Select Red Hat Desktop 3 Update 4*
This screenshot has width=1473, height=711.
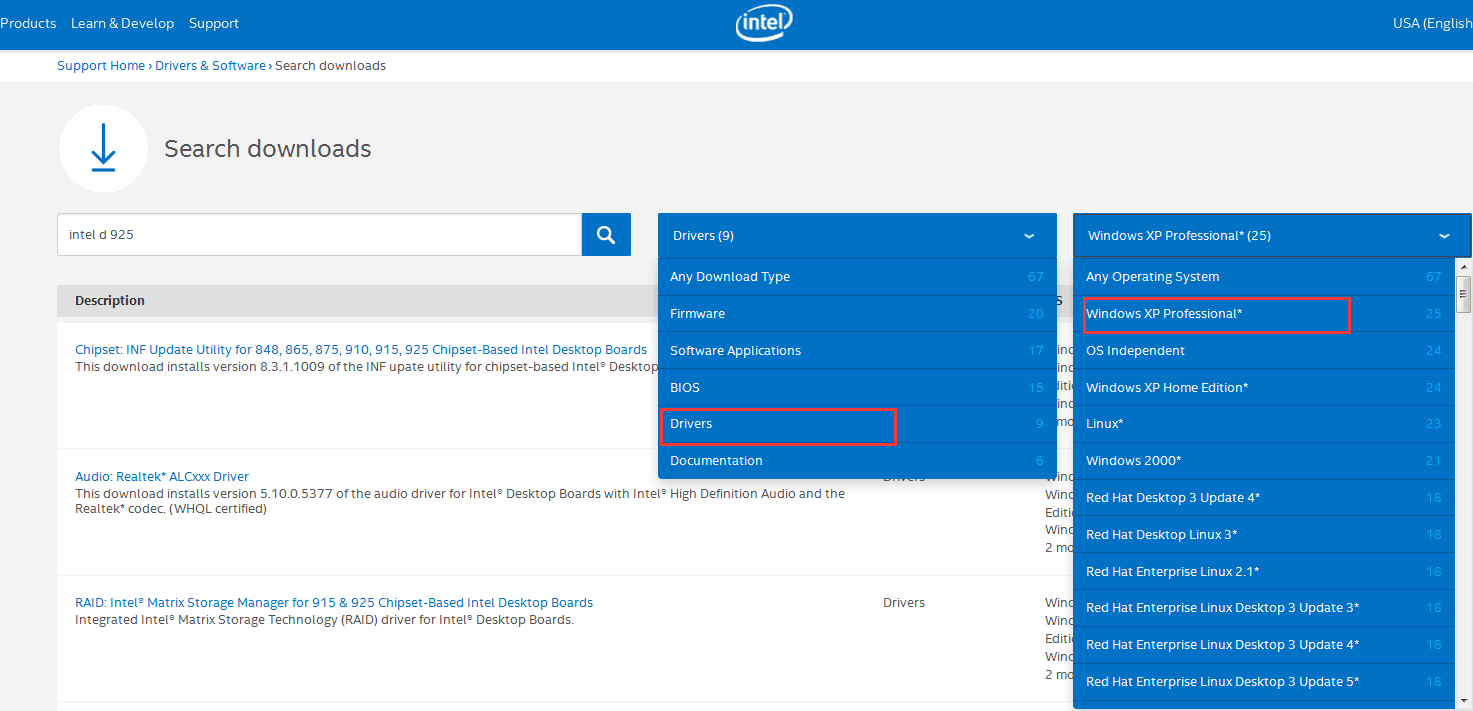[1264, 498]
